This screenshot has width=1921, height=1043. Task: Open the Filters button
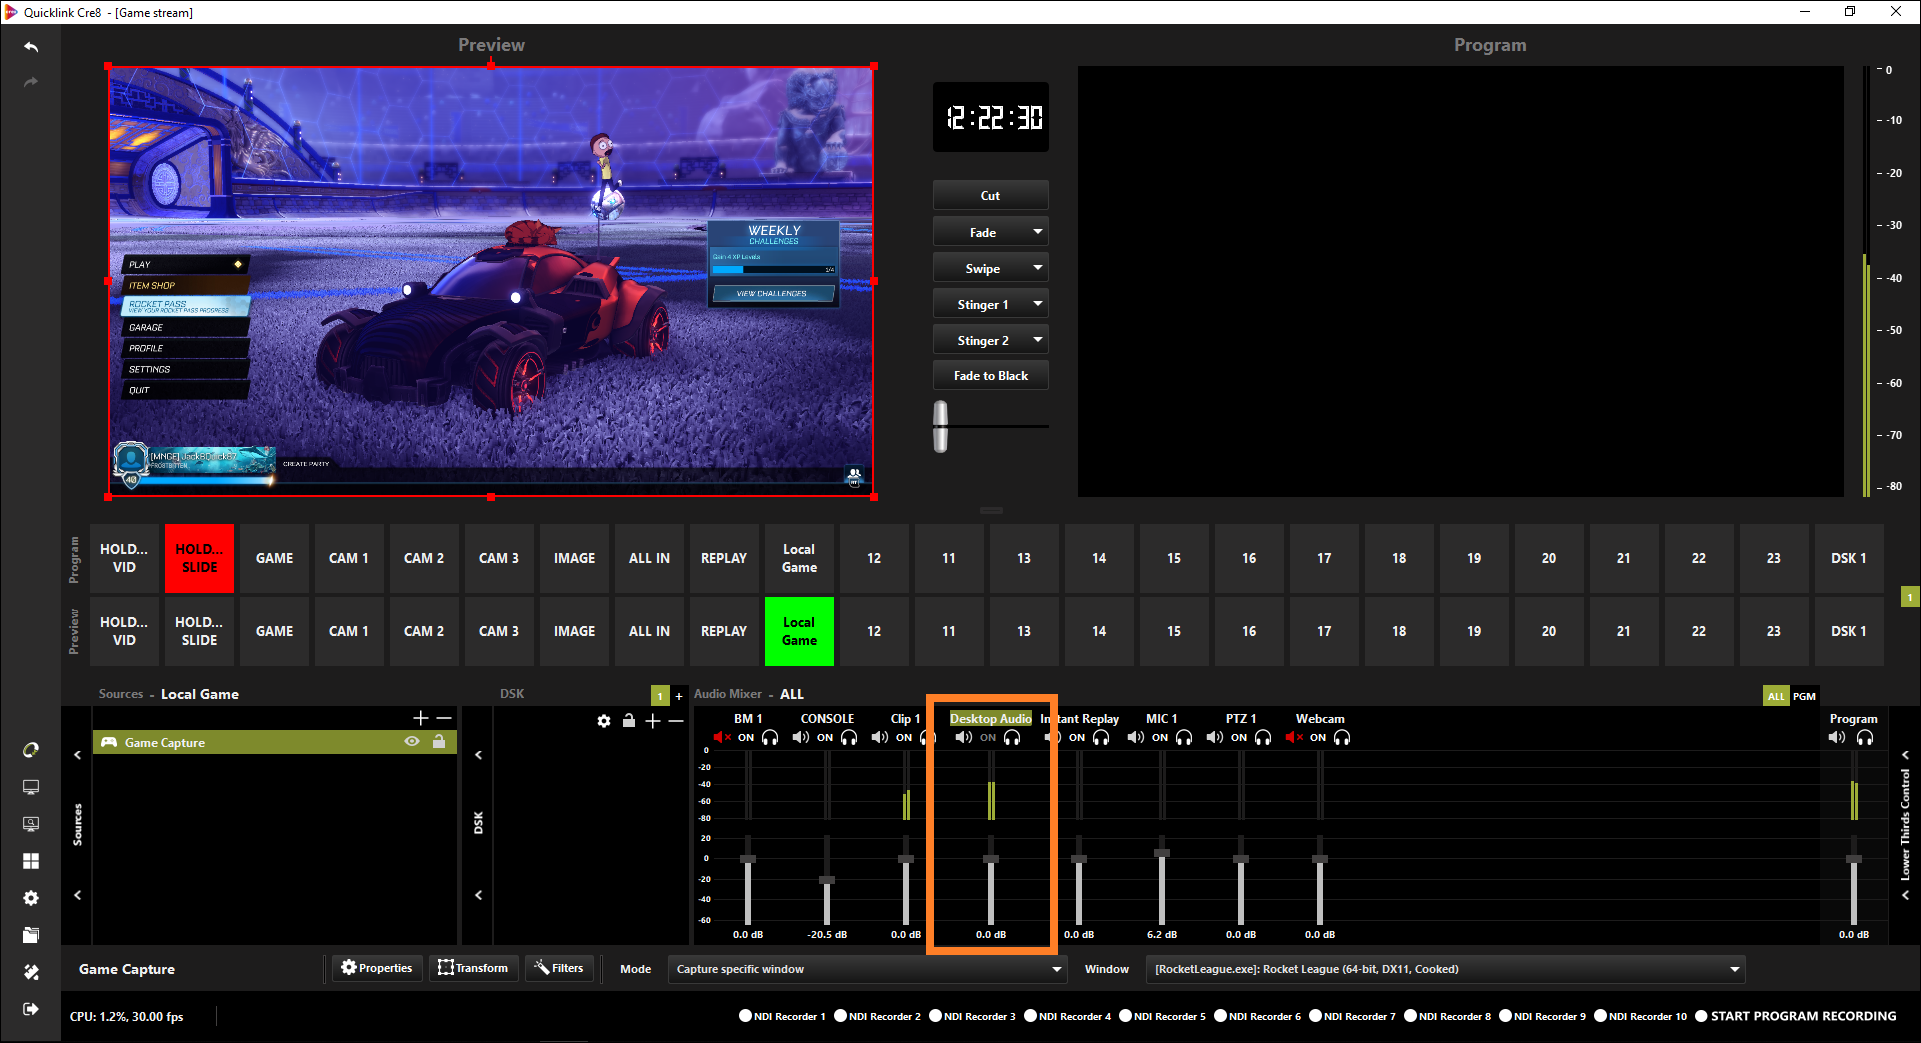[559, 968]
